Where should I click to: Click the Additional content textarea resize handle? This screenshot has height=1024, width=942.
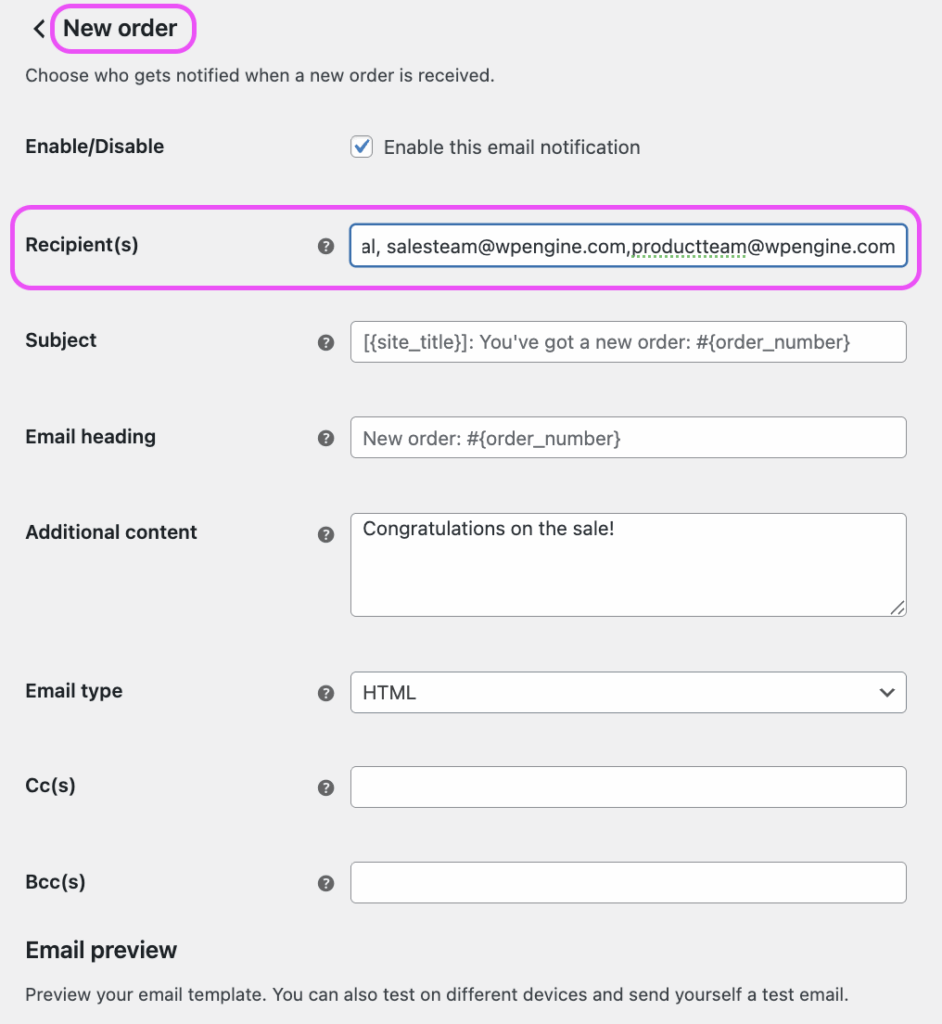[x=898, y=607]
